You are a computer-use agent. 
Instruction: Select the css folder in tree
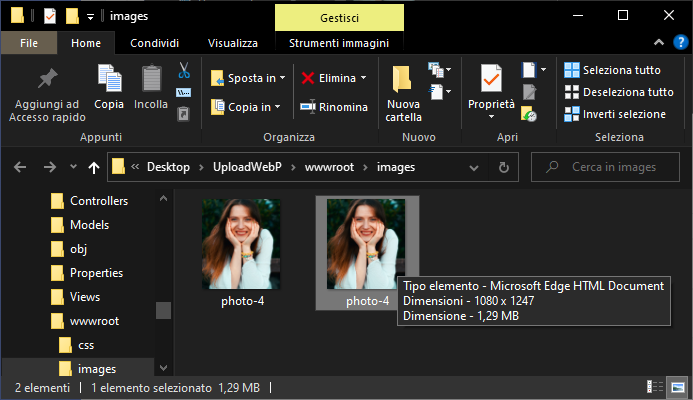tap(77, 345)
